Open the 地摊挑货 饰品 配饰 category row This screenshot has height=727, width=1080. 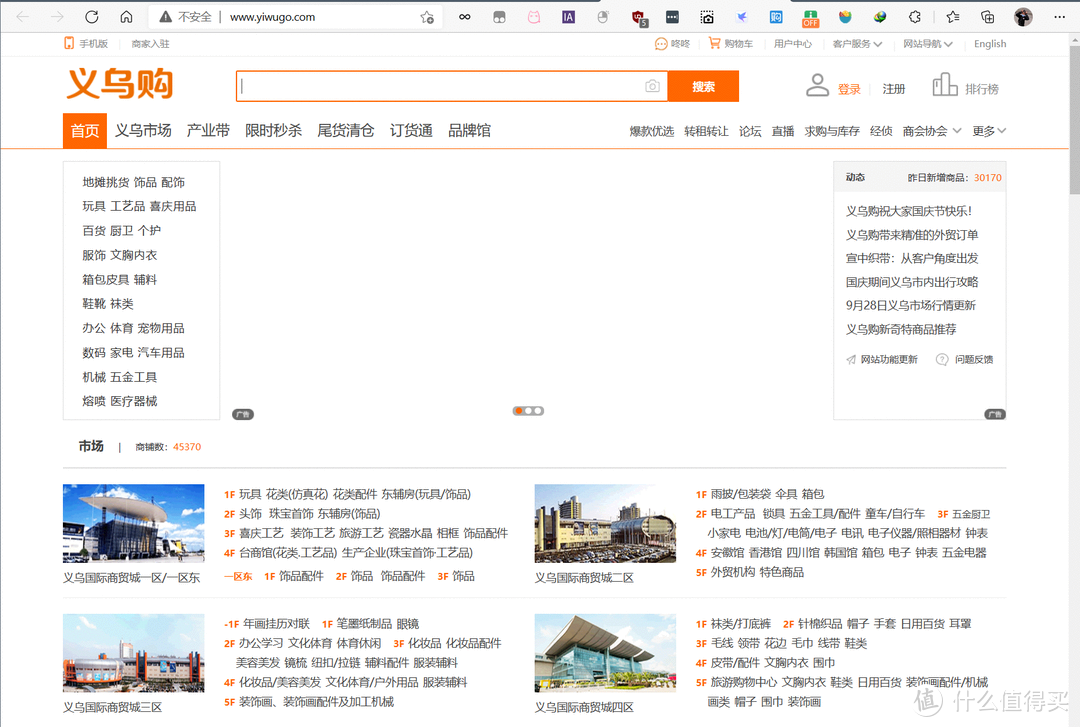click(134, 182)
